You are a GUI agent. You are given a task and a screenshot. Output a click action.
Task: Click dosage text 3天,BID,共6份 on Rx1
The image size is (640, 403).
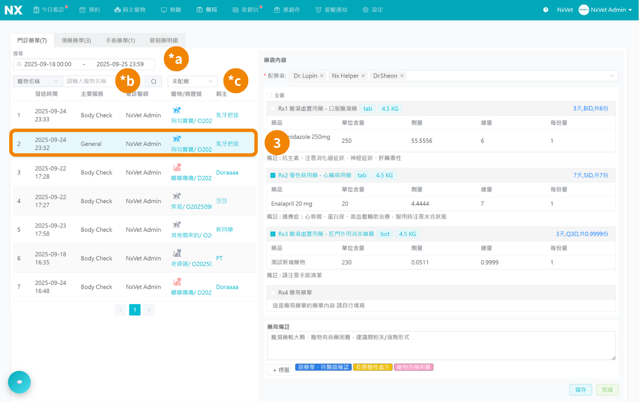[591, 109]
